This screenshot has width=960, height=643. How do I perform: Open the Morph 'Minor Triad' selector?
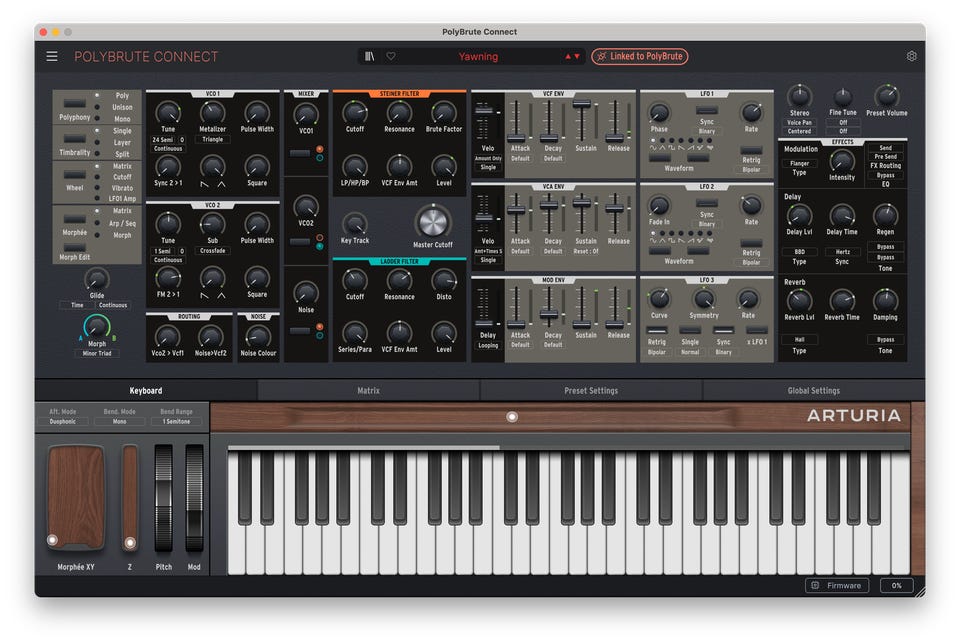tap(97, 353)
